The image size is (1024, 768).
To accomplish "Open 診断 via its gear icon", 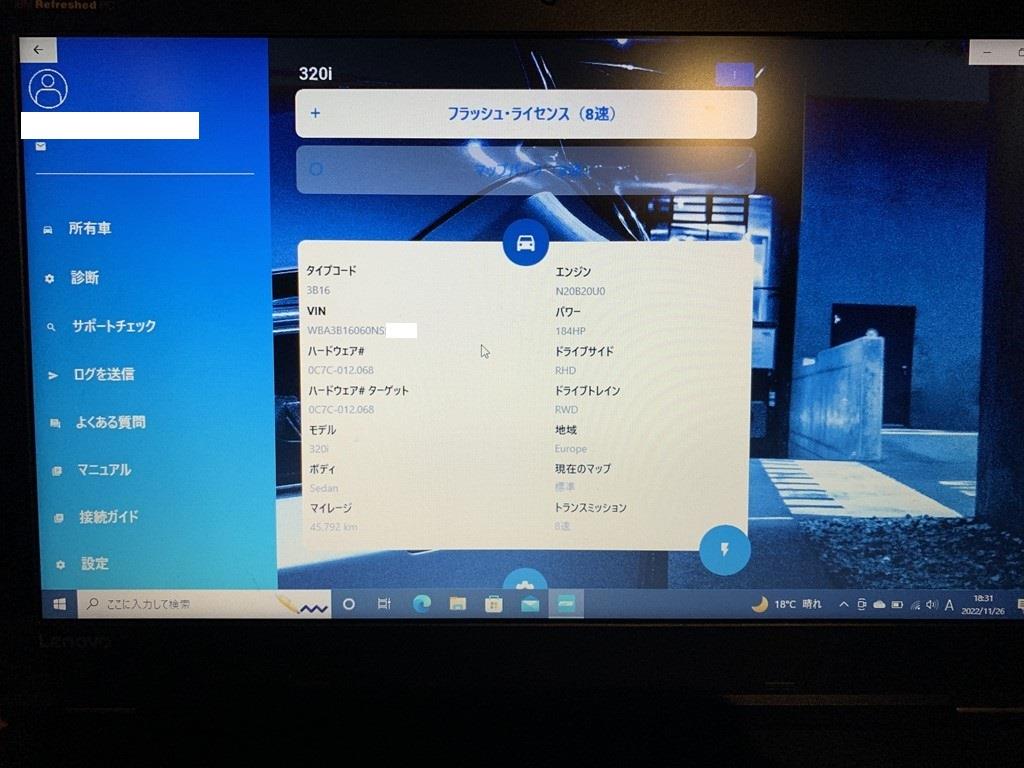I will coord(71,278).
